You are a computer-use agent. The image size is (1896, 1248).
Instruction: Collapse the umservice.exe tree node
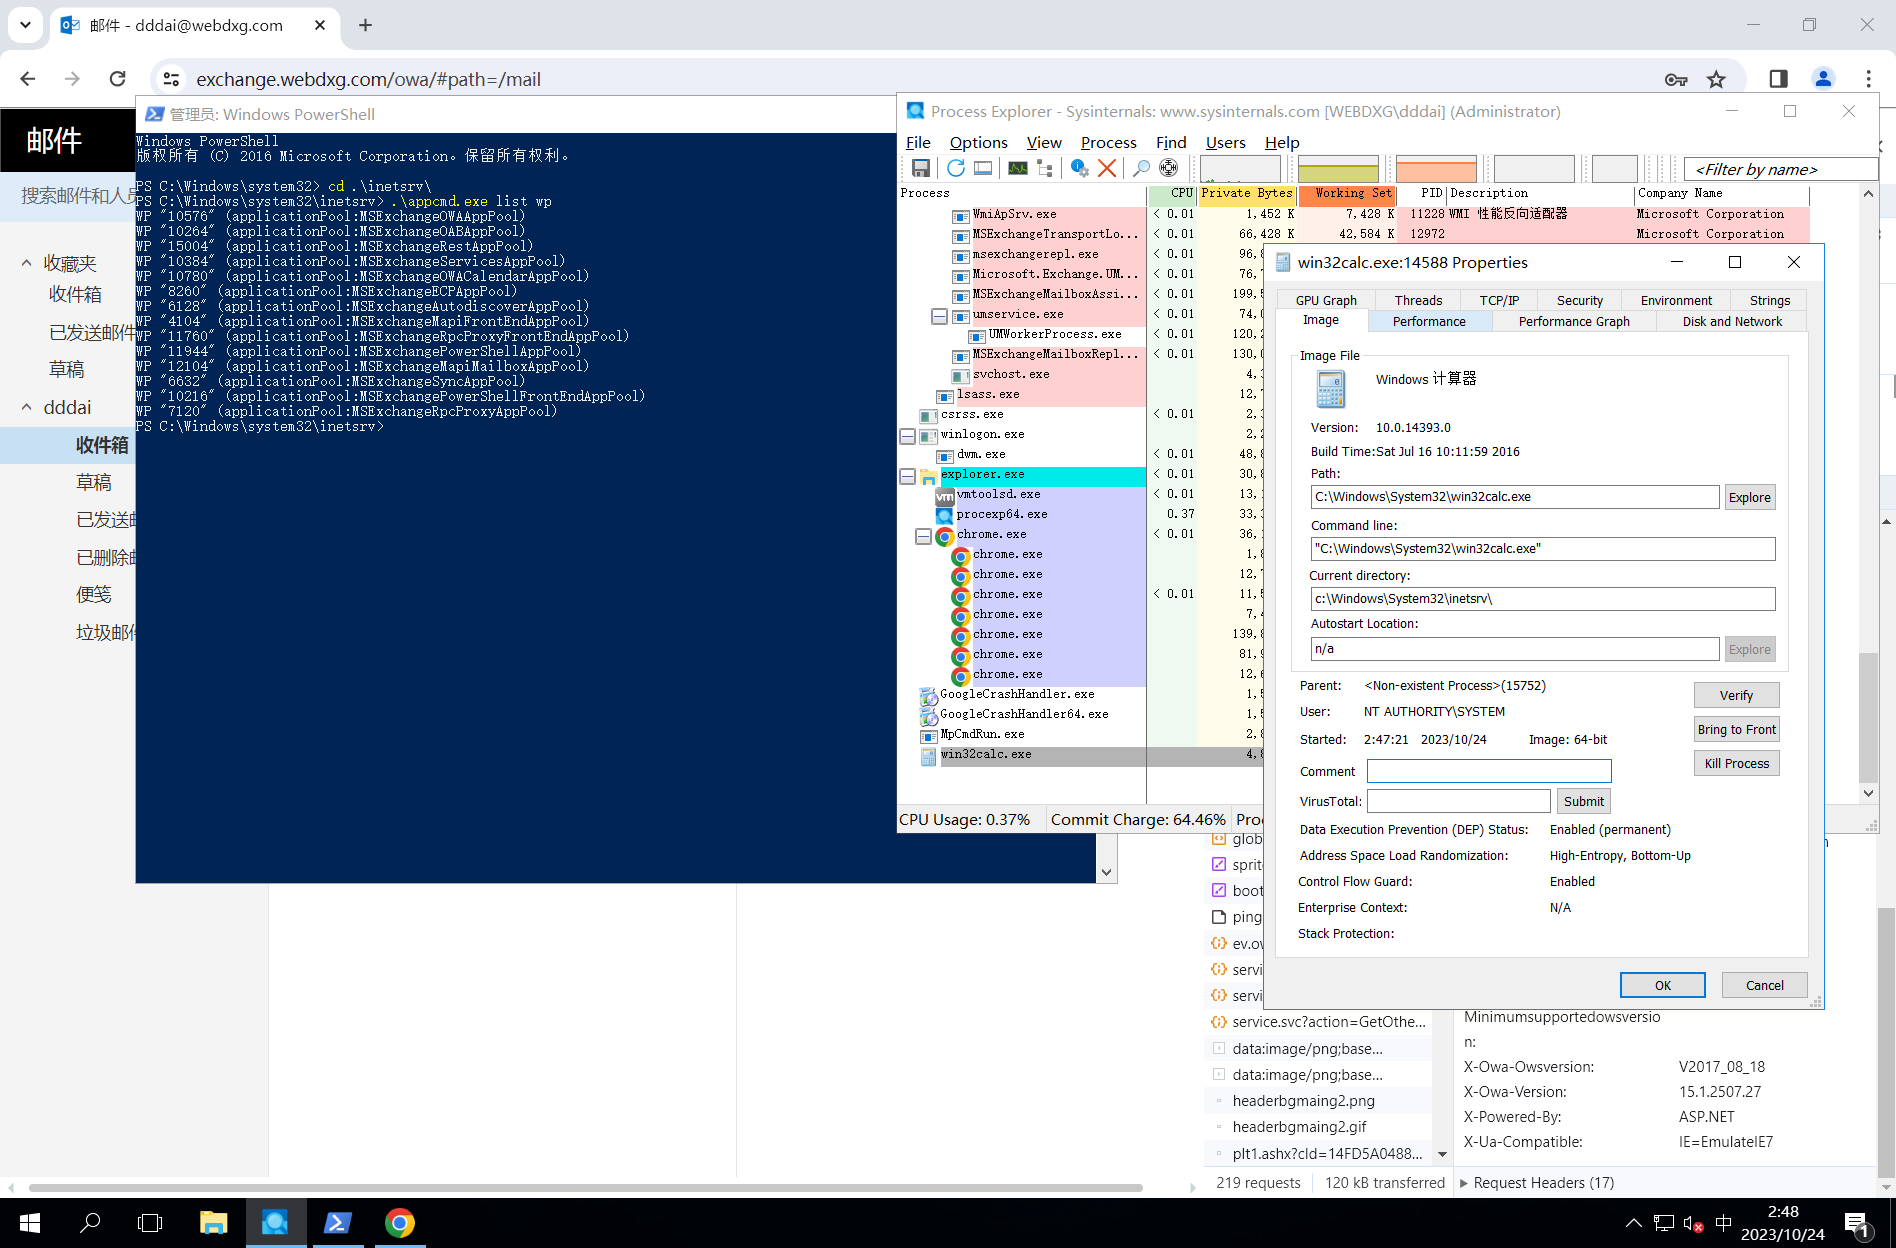(x=939, y=315)
